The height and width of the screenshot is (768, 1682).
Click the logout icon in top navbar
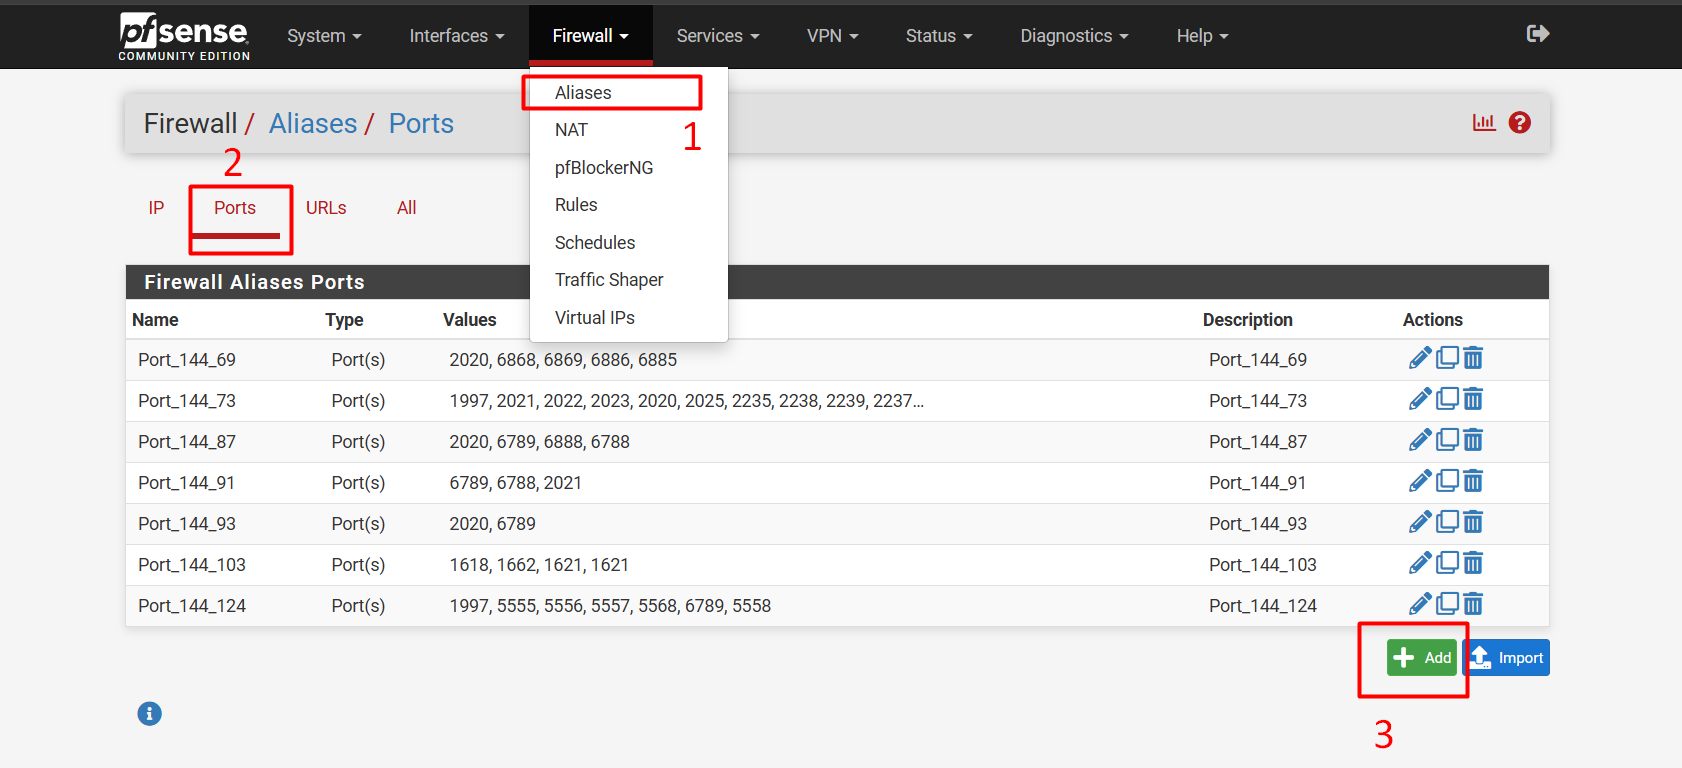click(x=1537, y=34)
